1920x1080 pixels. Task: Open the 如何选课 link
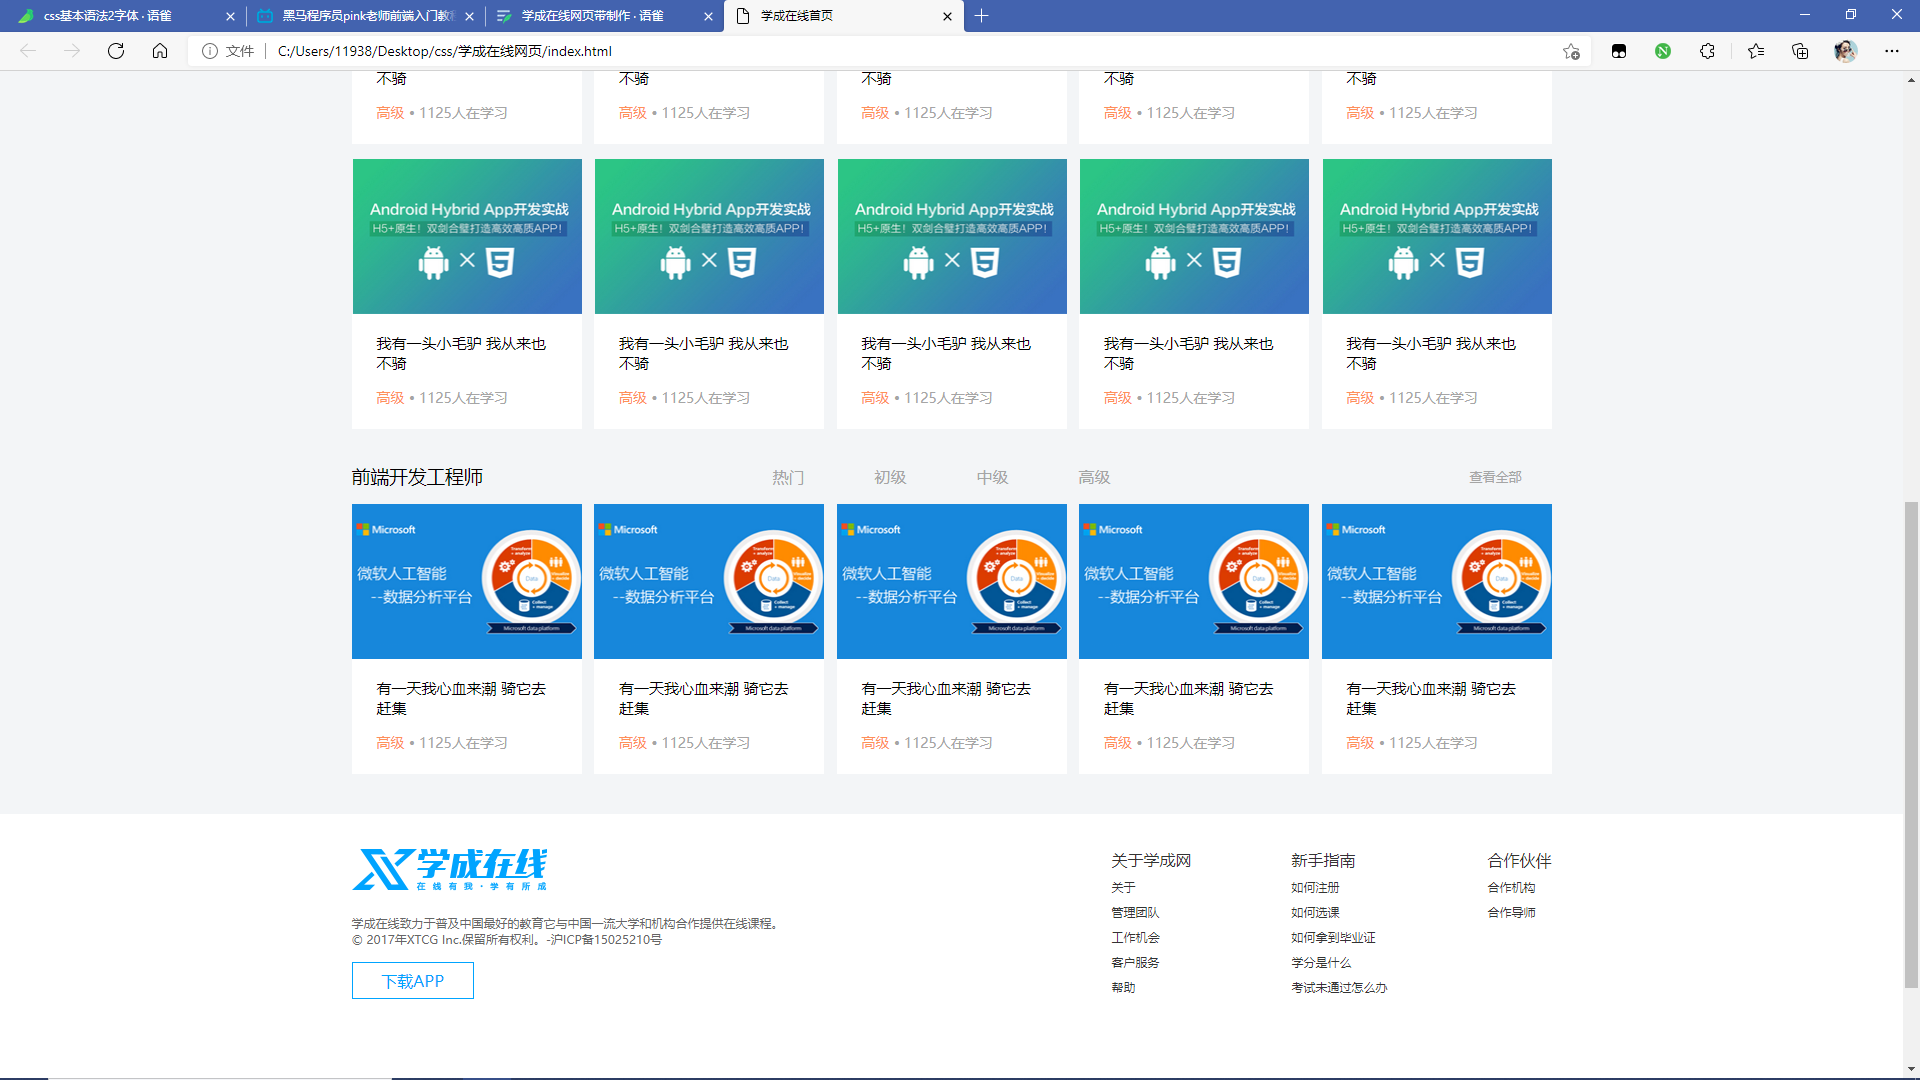(x=1315, y=913)
